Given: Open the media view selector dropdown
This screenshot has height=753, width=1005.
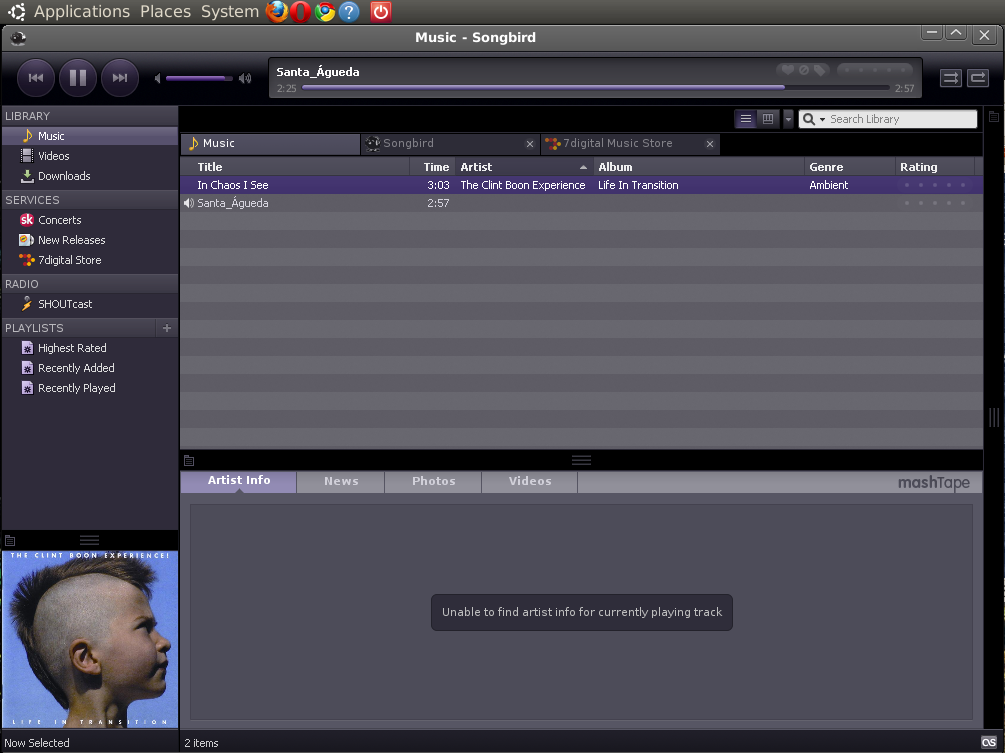Looking at the screenshot, I should 788,118.
